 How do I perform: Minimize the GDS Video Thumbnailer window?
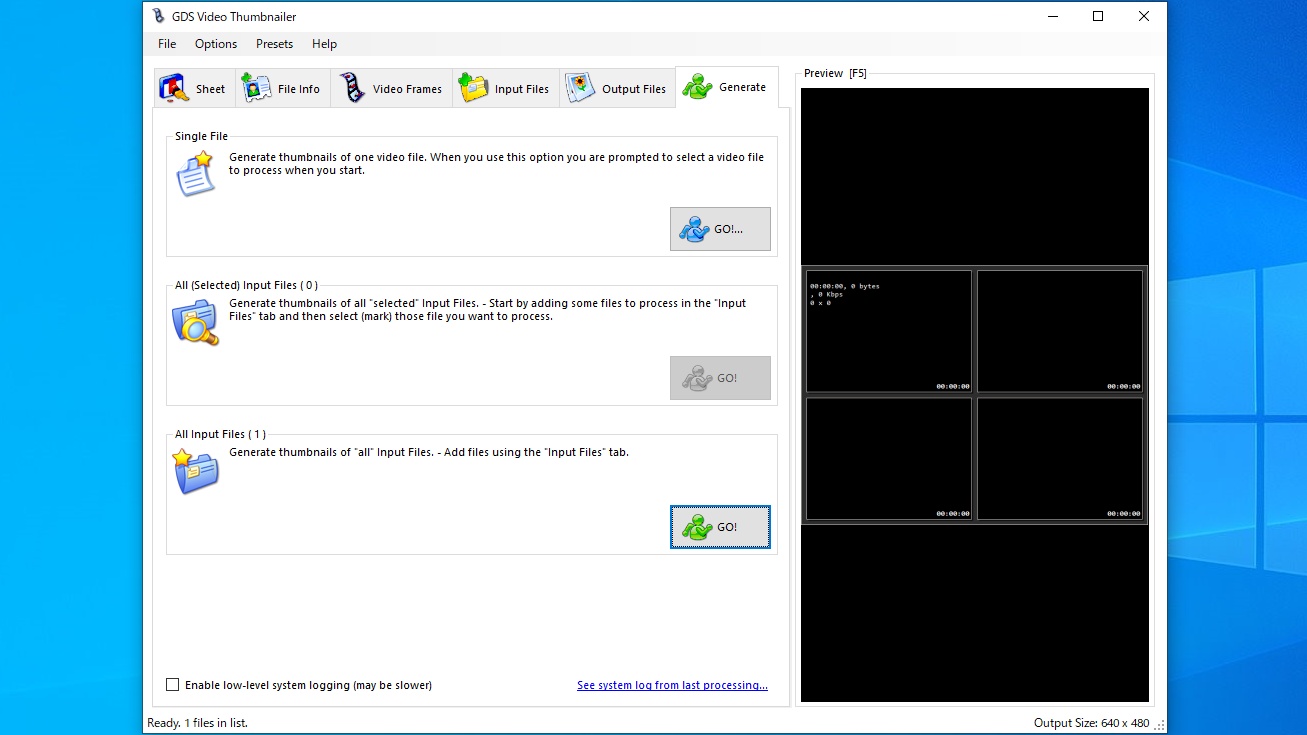pyautogui.click(x=1052, y=16)
